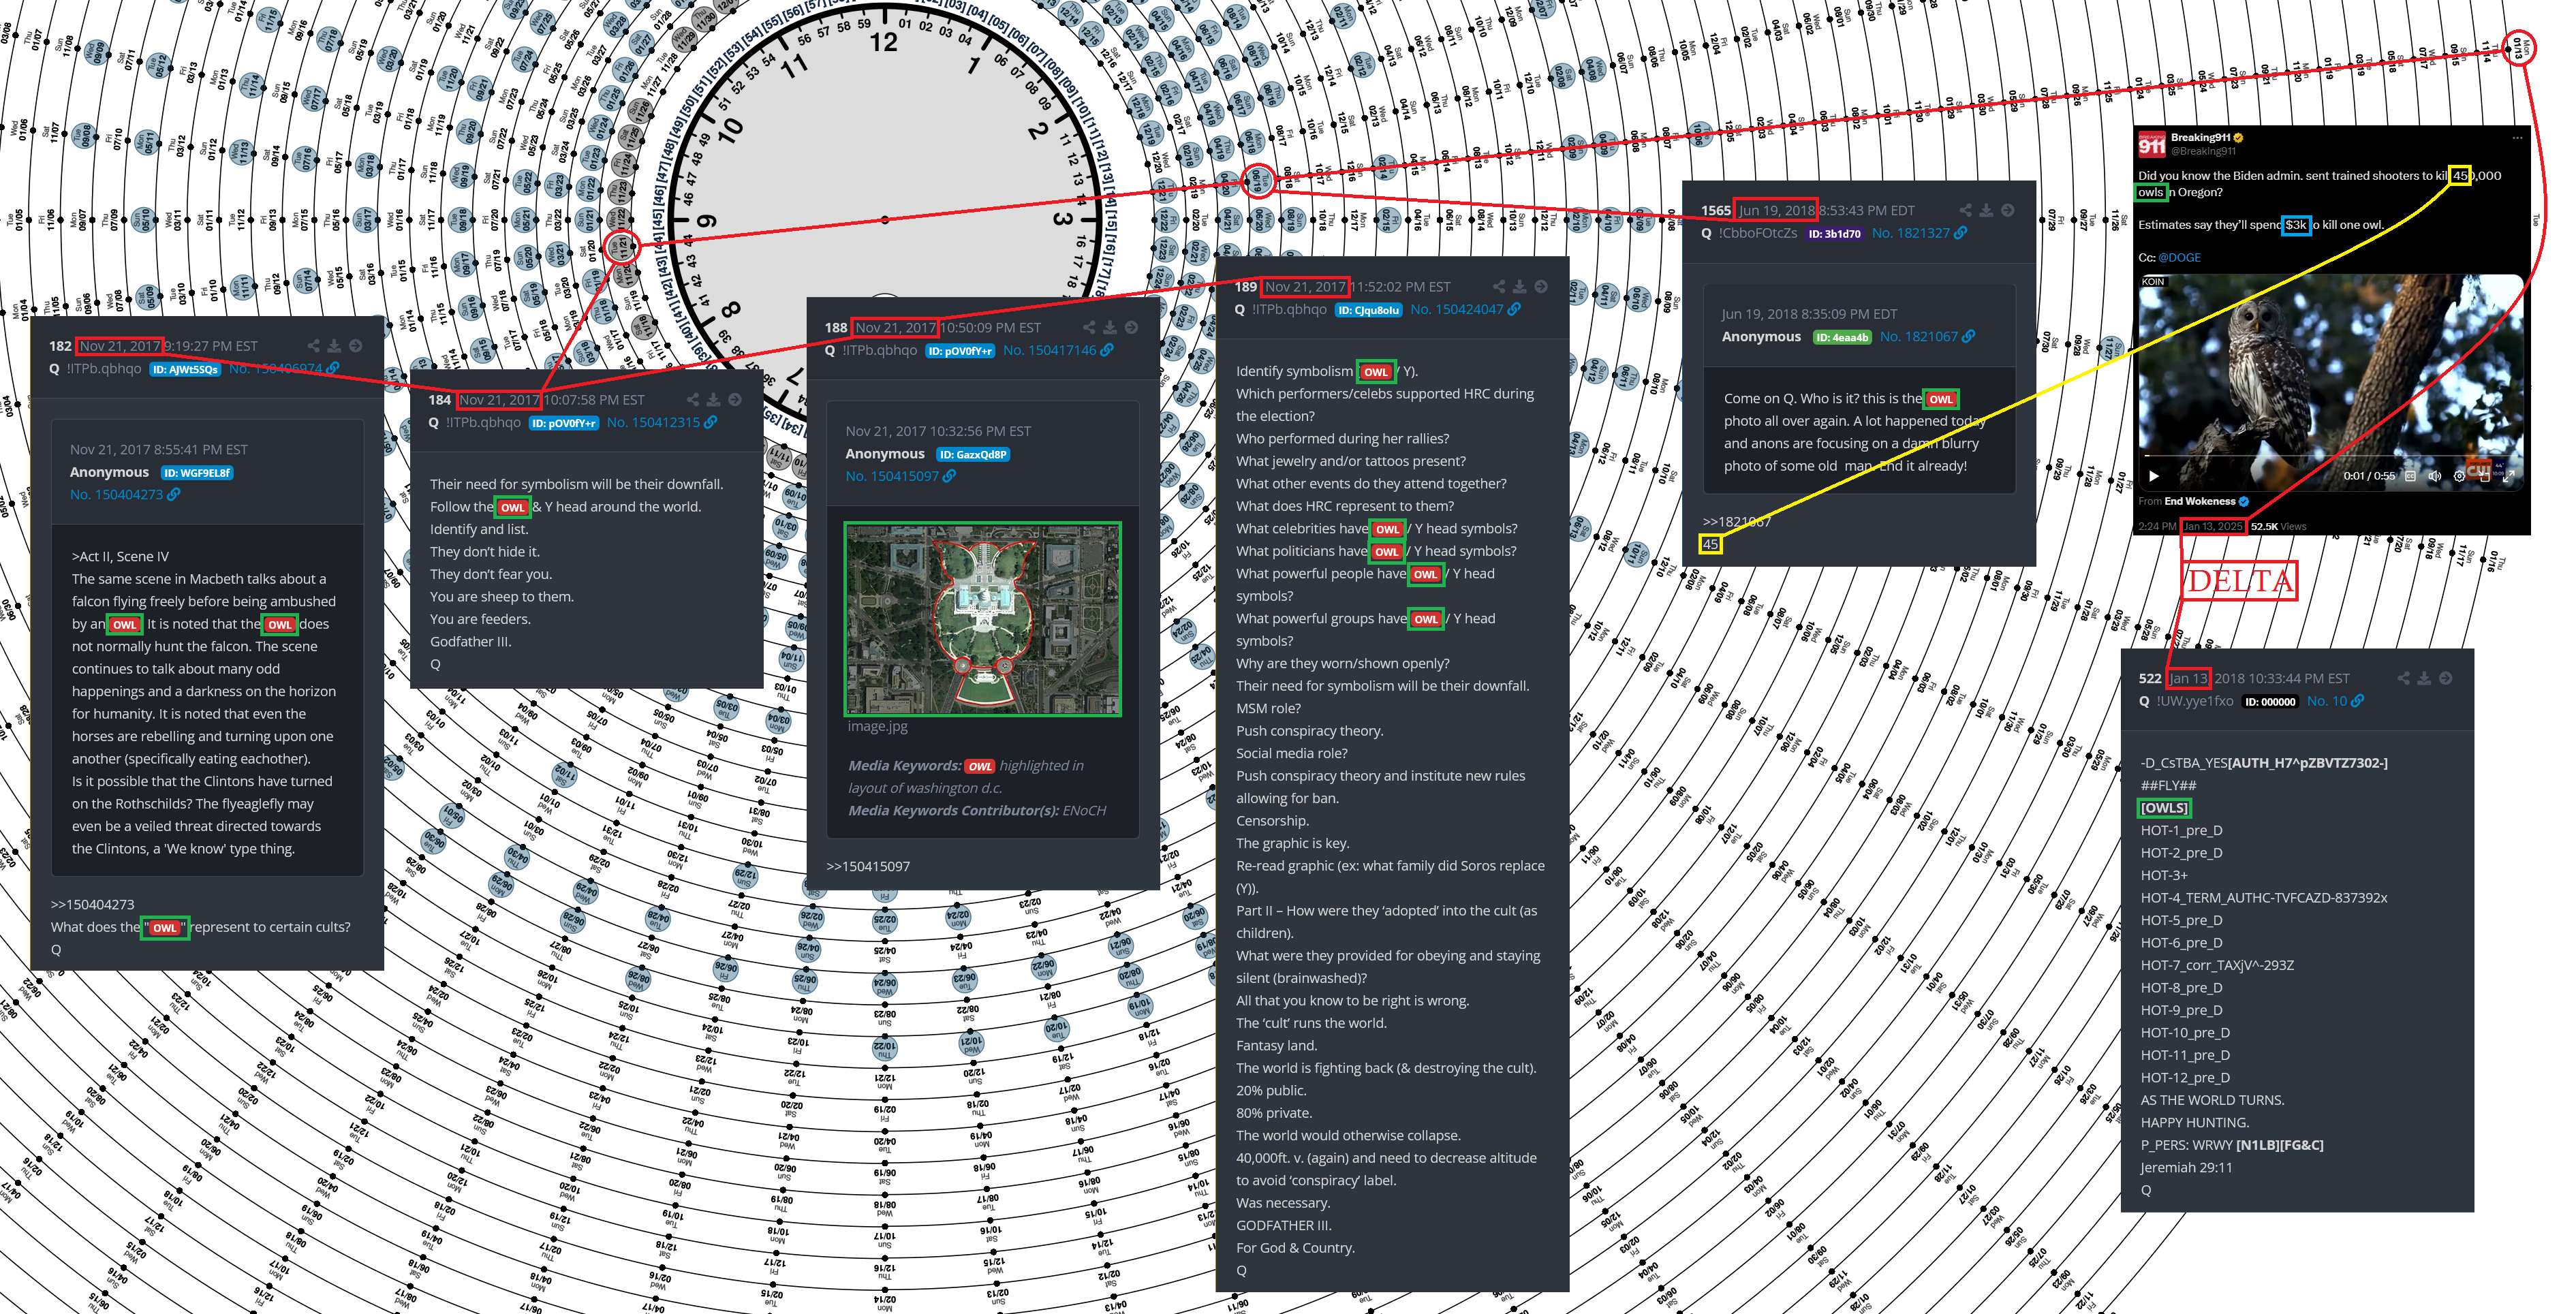This screenshot has height=1314, width=2576.
Task: Play the owl video in the tweet
Action: tap(2154, 476)
